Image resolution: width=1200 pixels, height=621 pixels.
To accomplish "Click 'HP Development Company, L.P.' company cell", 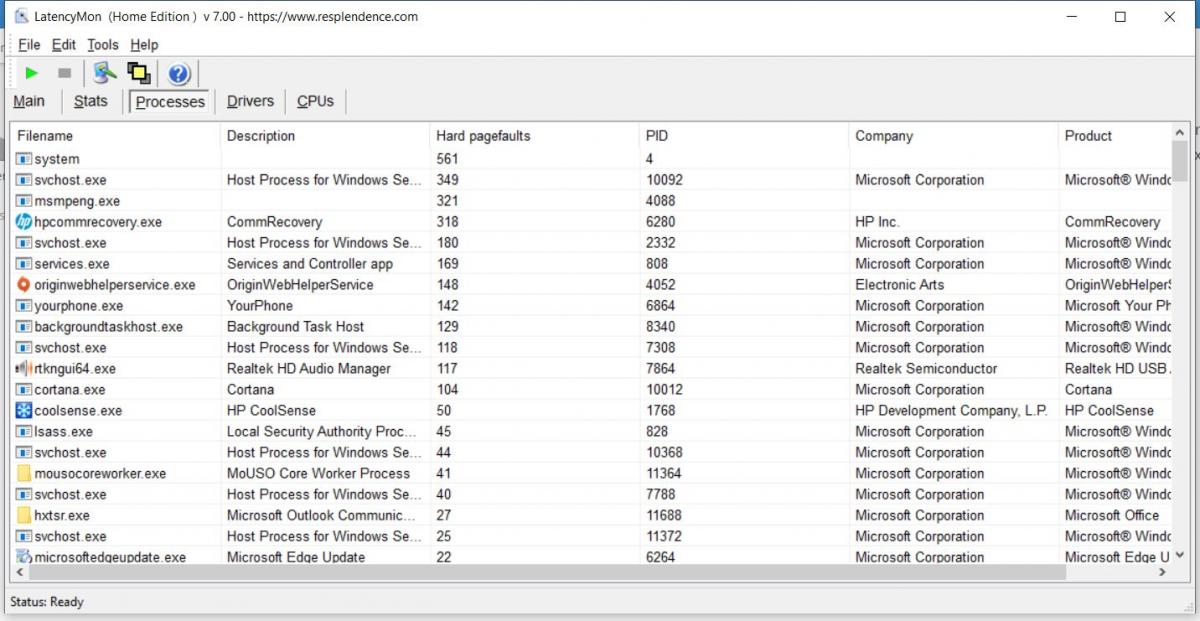I will pyautogui.click(x=951, y=411).
